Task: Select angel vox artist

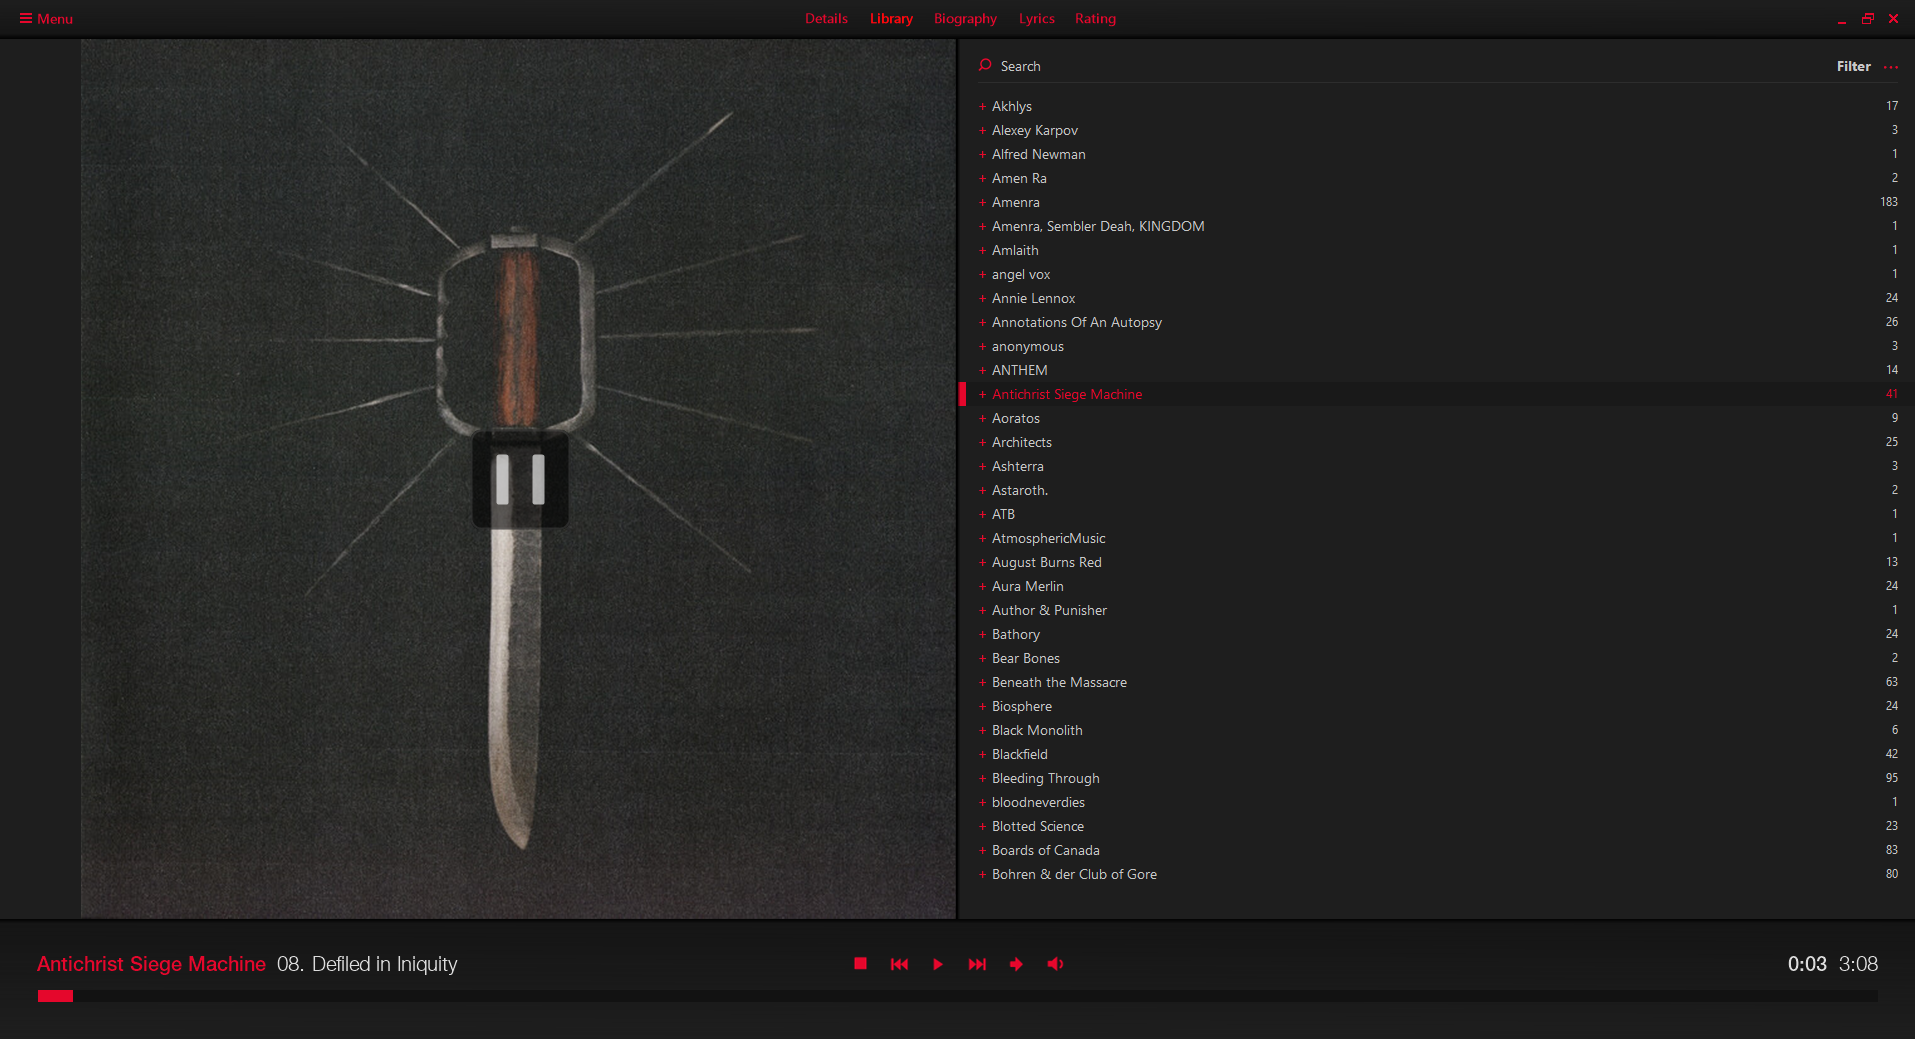Action: click(x=1021, y=274)
